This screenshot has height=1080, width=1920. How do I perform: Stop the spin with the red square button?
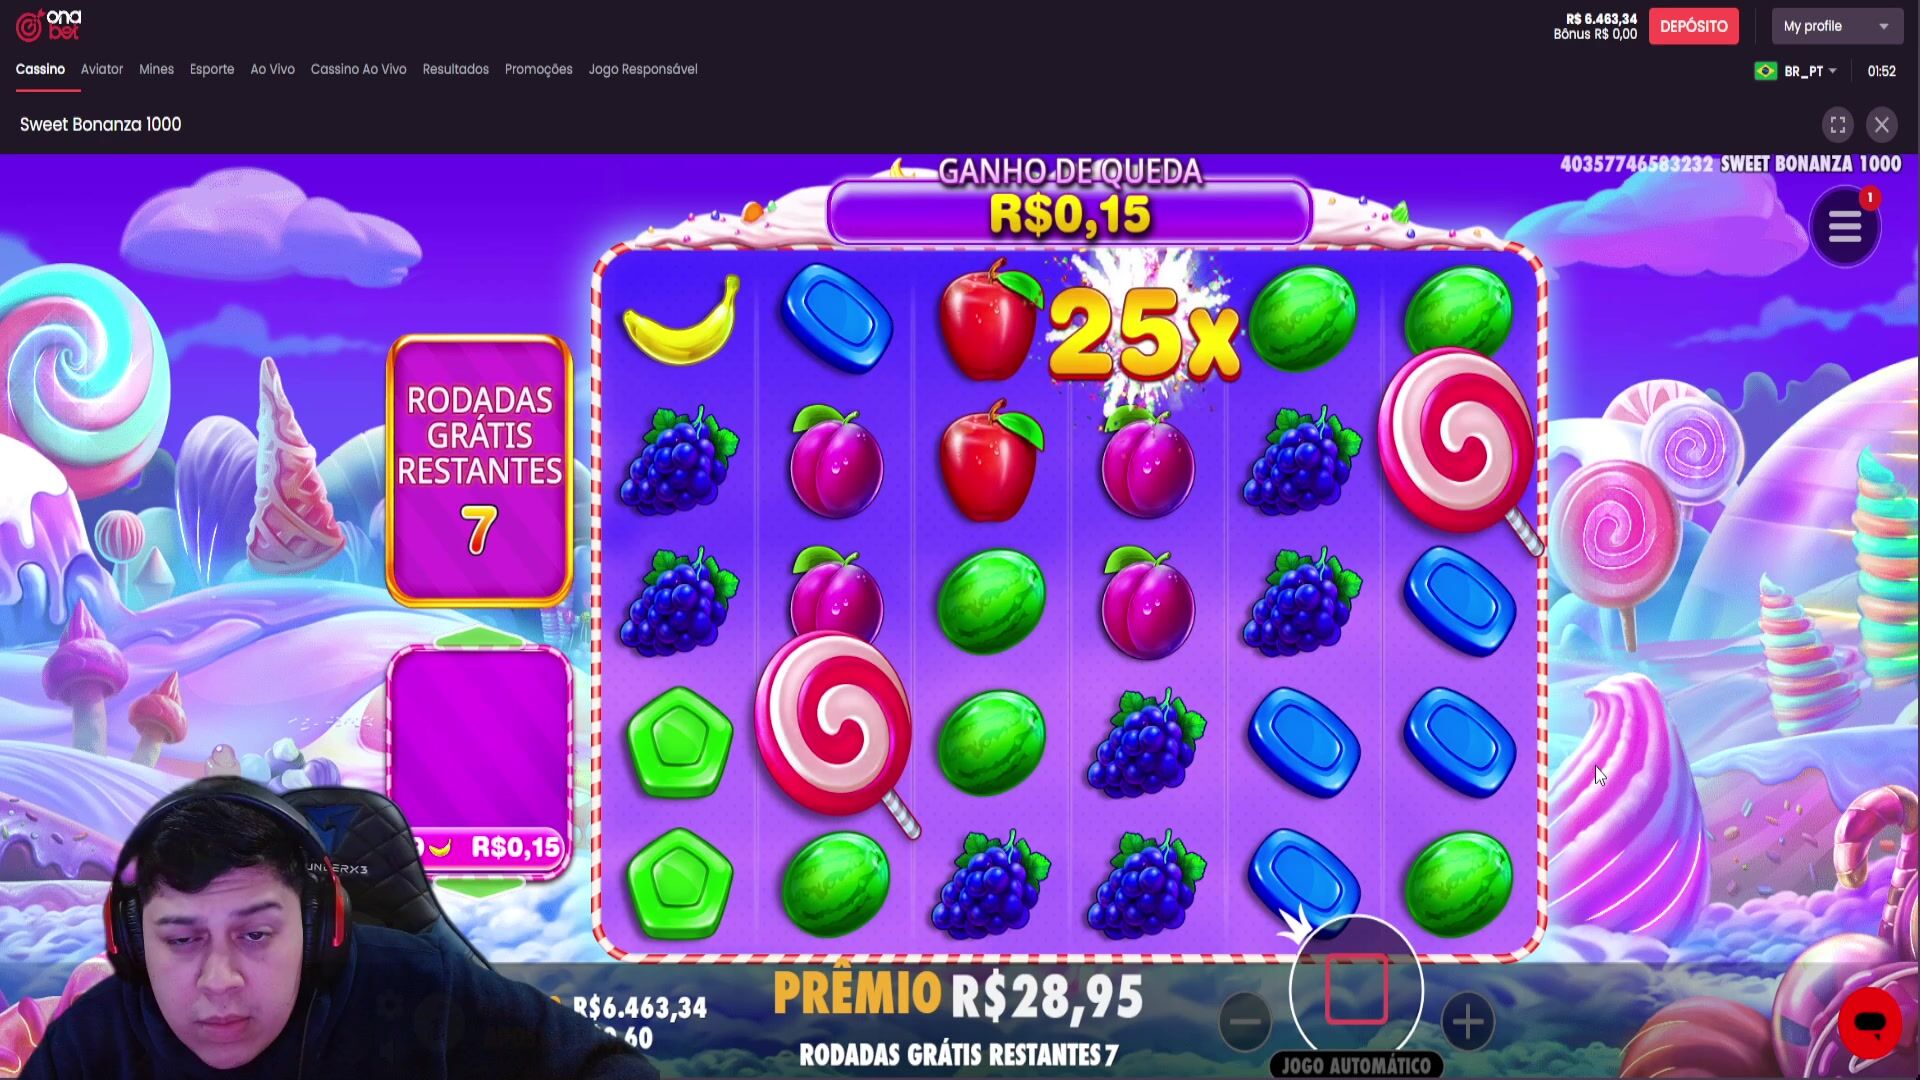tap(1356, 990)
